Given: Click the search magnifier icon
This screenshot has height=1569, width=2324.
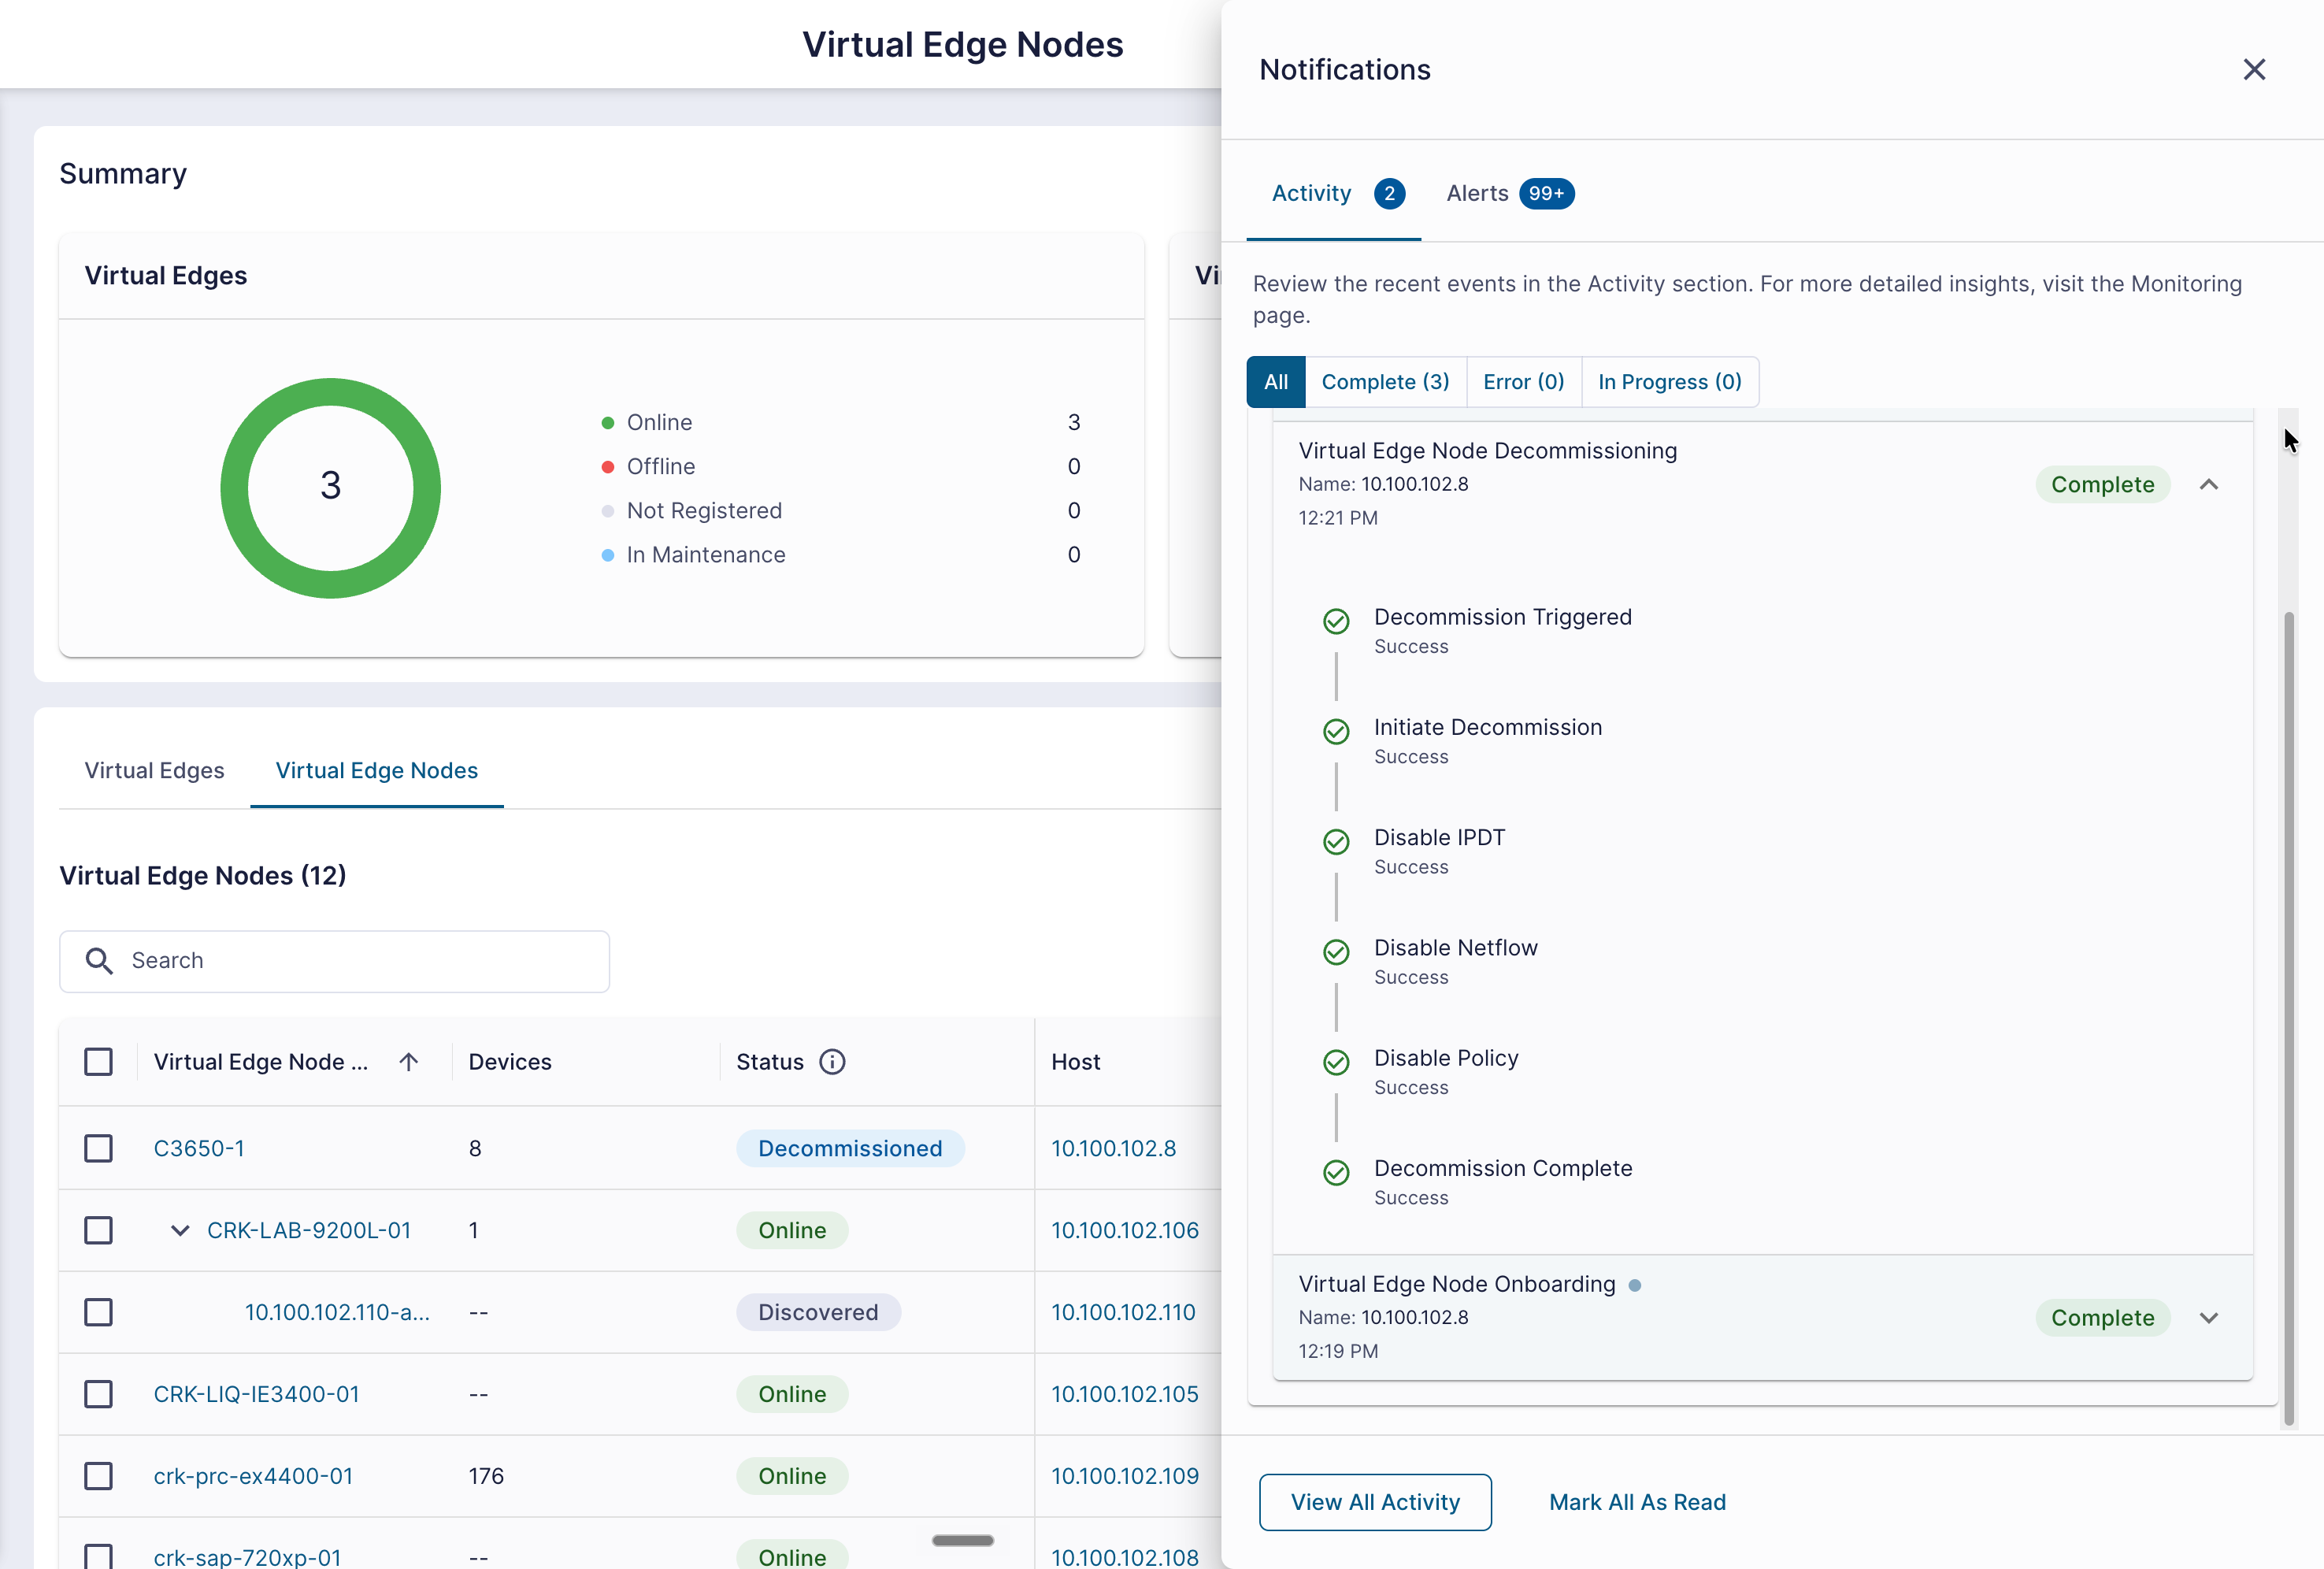Looking at the screenshot, I should pyautogui.click(x=99, y=960).
